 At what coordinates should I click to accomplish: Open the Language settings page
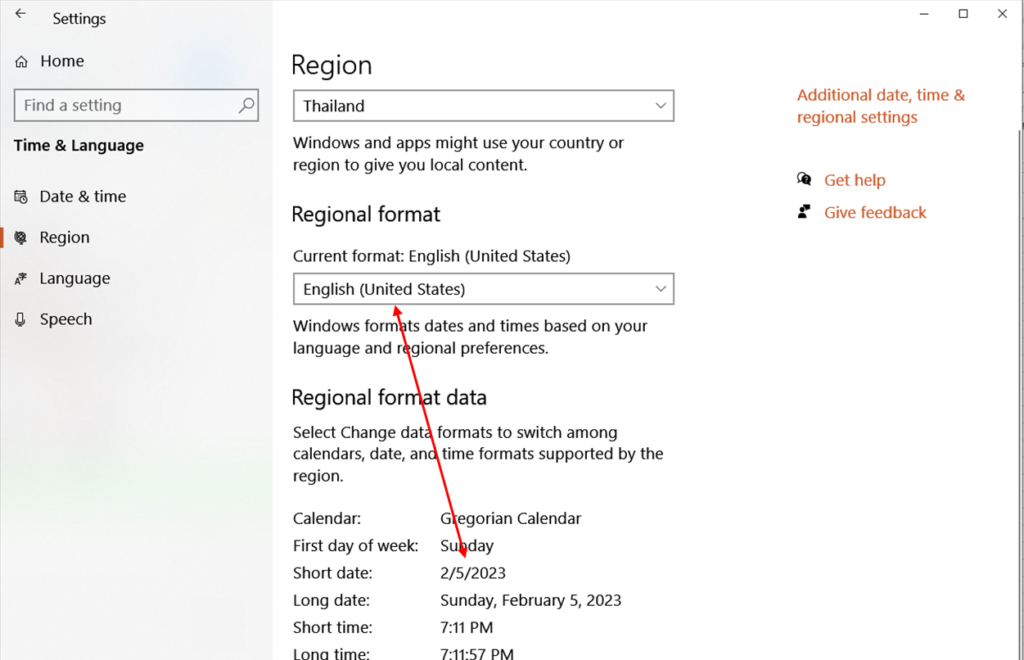pos(74,279)
